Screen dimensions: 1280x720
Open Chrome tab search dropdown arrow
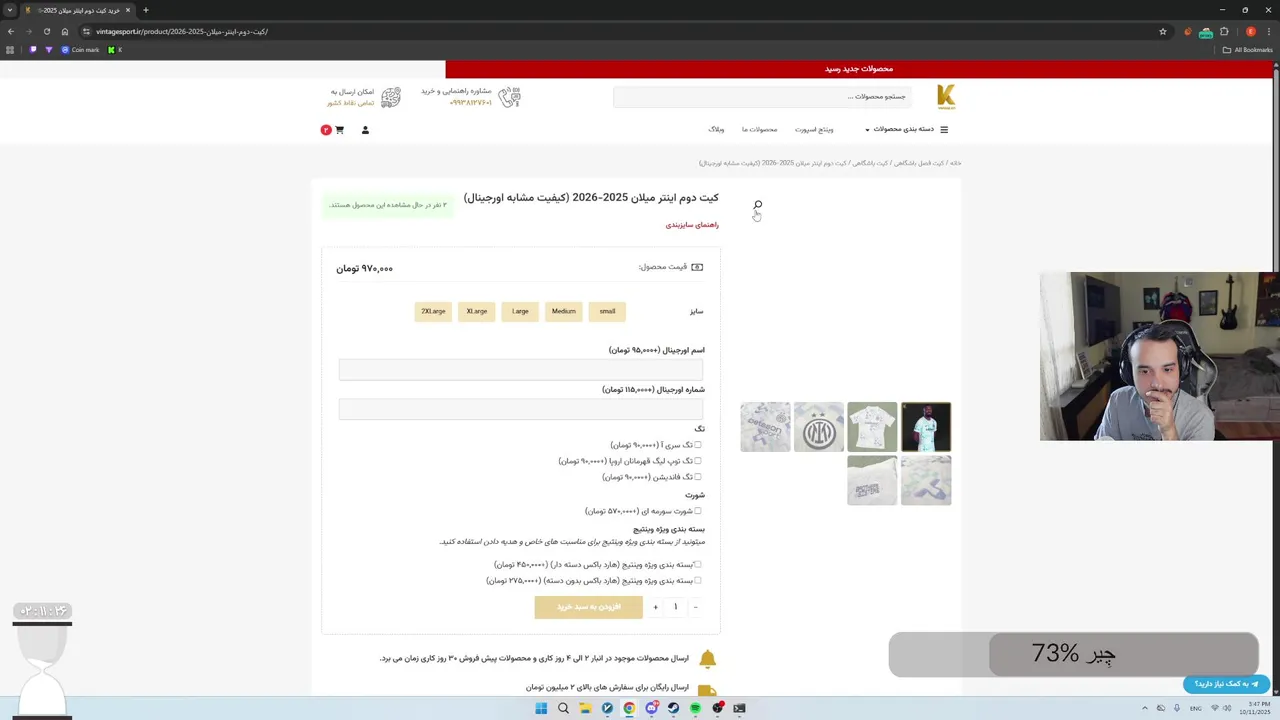(x=10, y=10)
